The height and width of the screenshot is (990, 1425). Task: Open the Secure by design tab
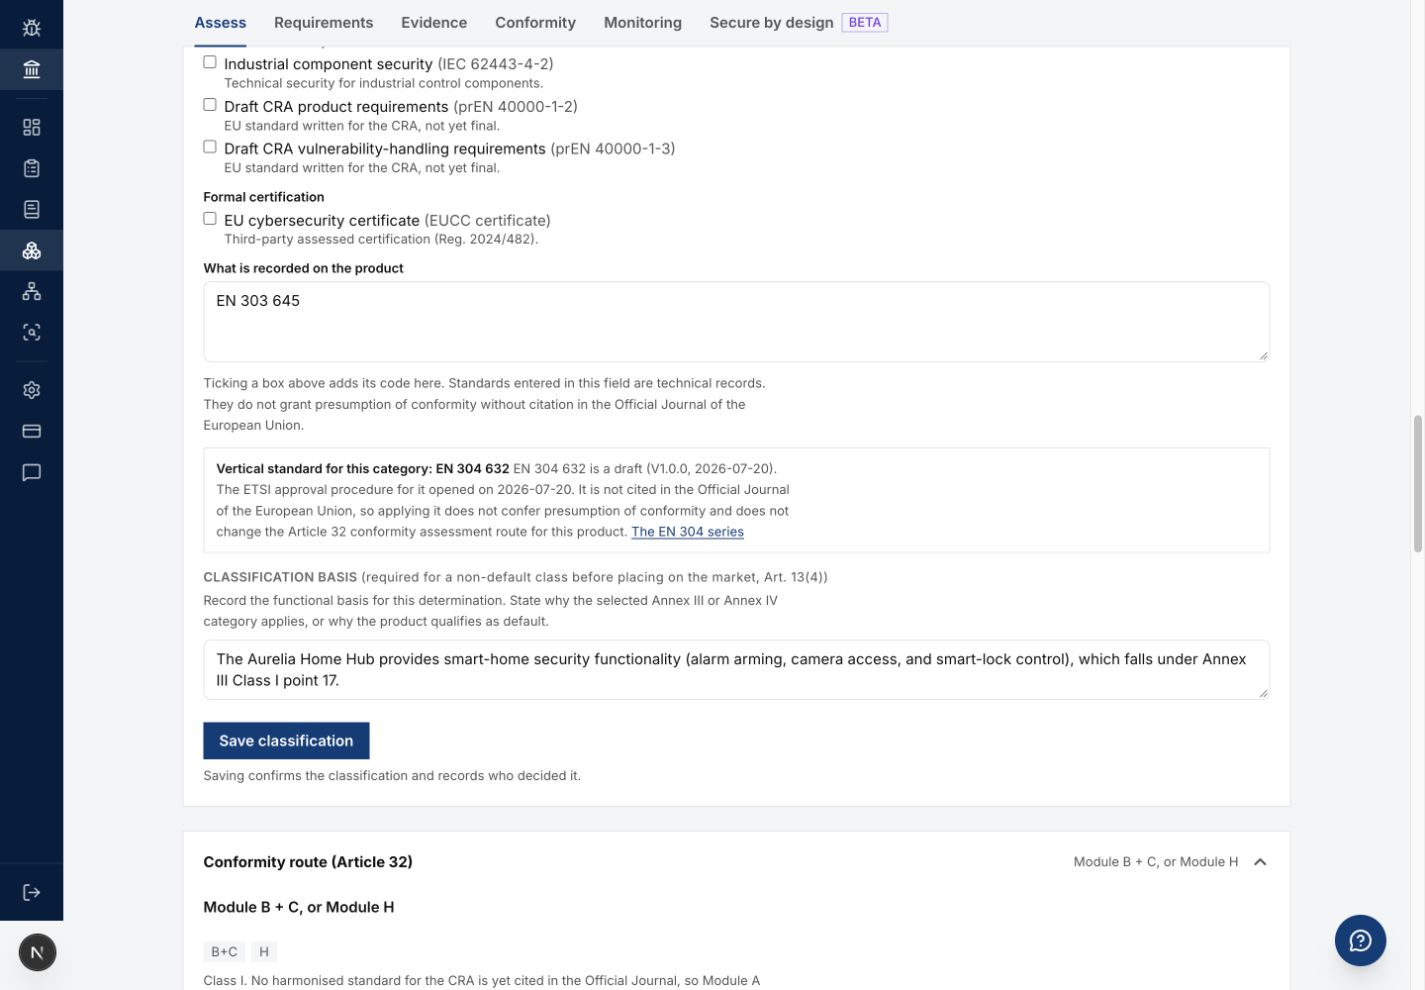pos(798,22)
